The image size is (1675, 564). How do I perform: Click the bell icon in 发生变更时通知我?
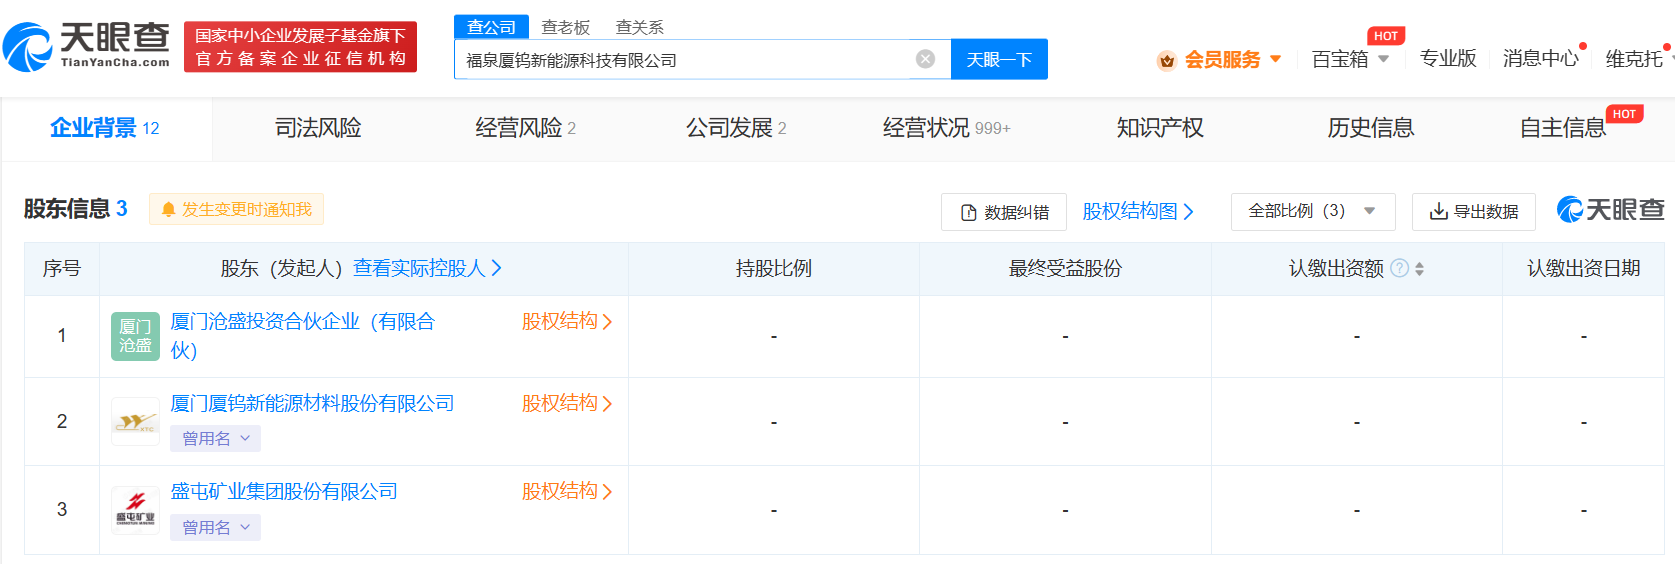tap(168, 210)
